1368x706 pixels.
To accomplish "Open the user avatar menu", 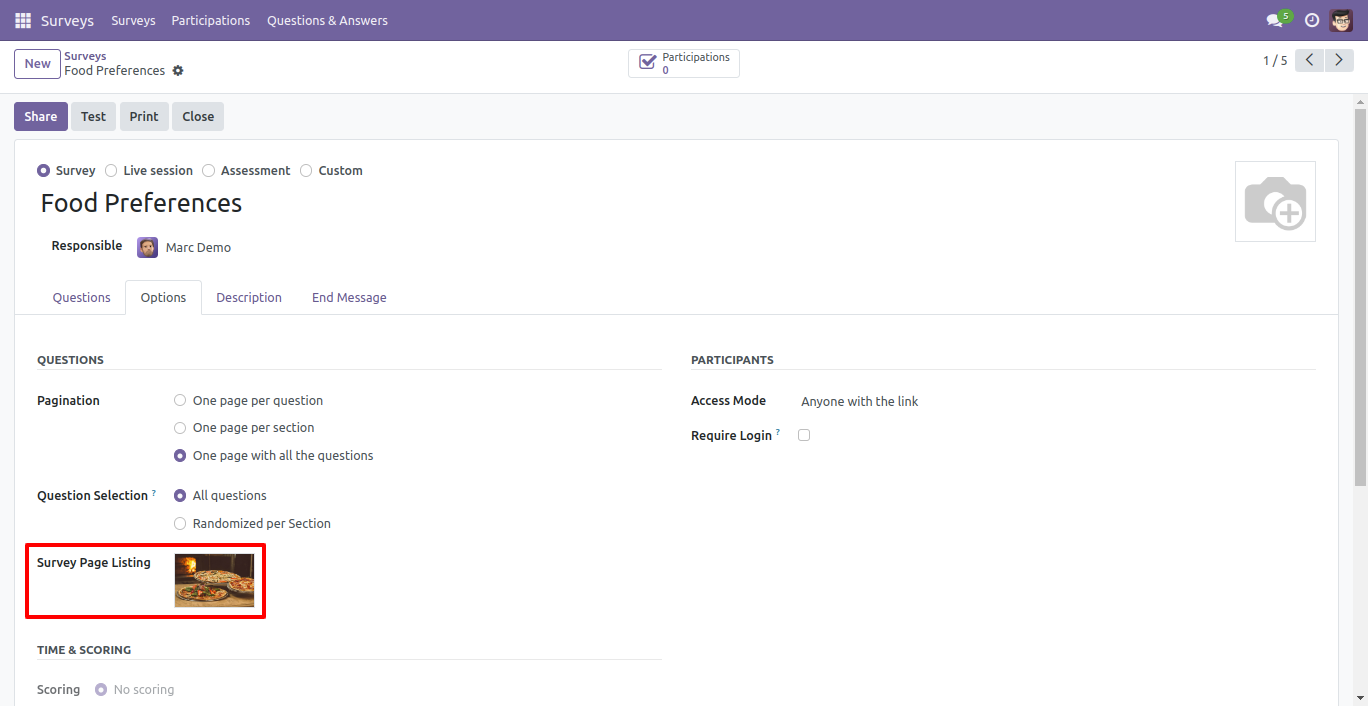I will (x=1341, y=20).
